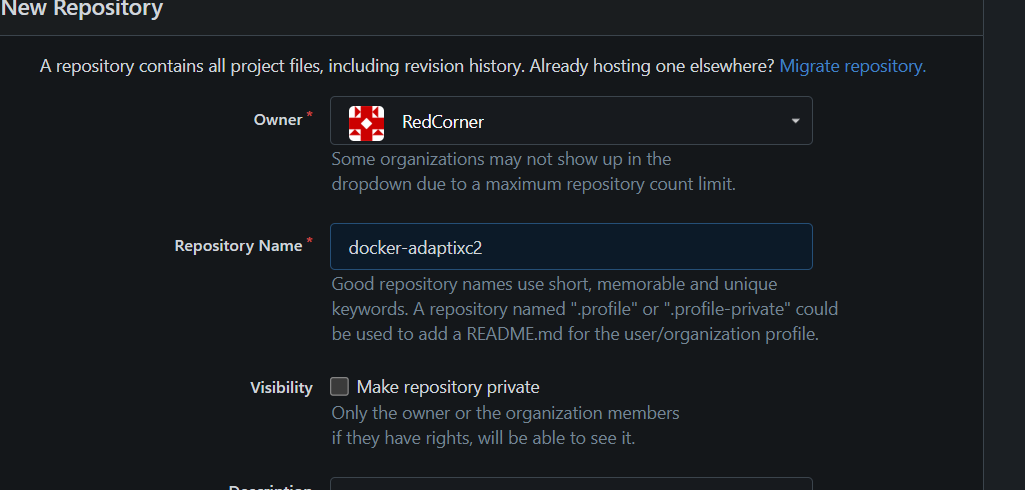Screen dimensions: 1025x490
Task: Click the cut-off Description label at bottom
Action: [x=270, y=487]
